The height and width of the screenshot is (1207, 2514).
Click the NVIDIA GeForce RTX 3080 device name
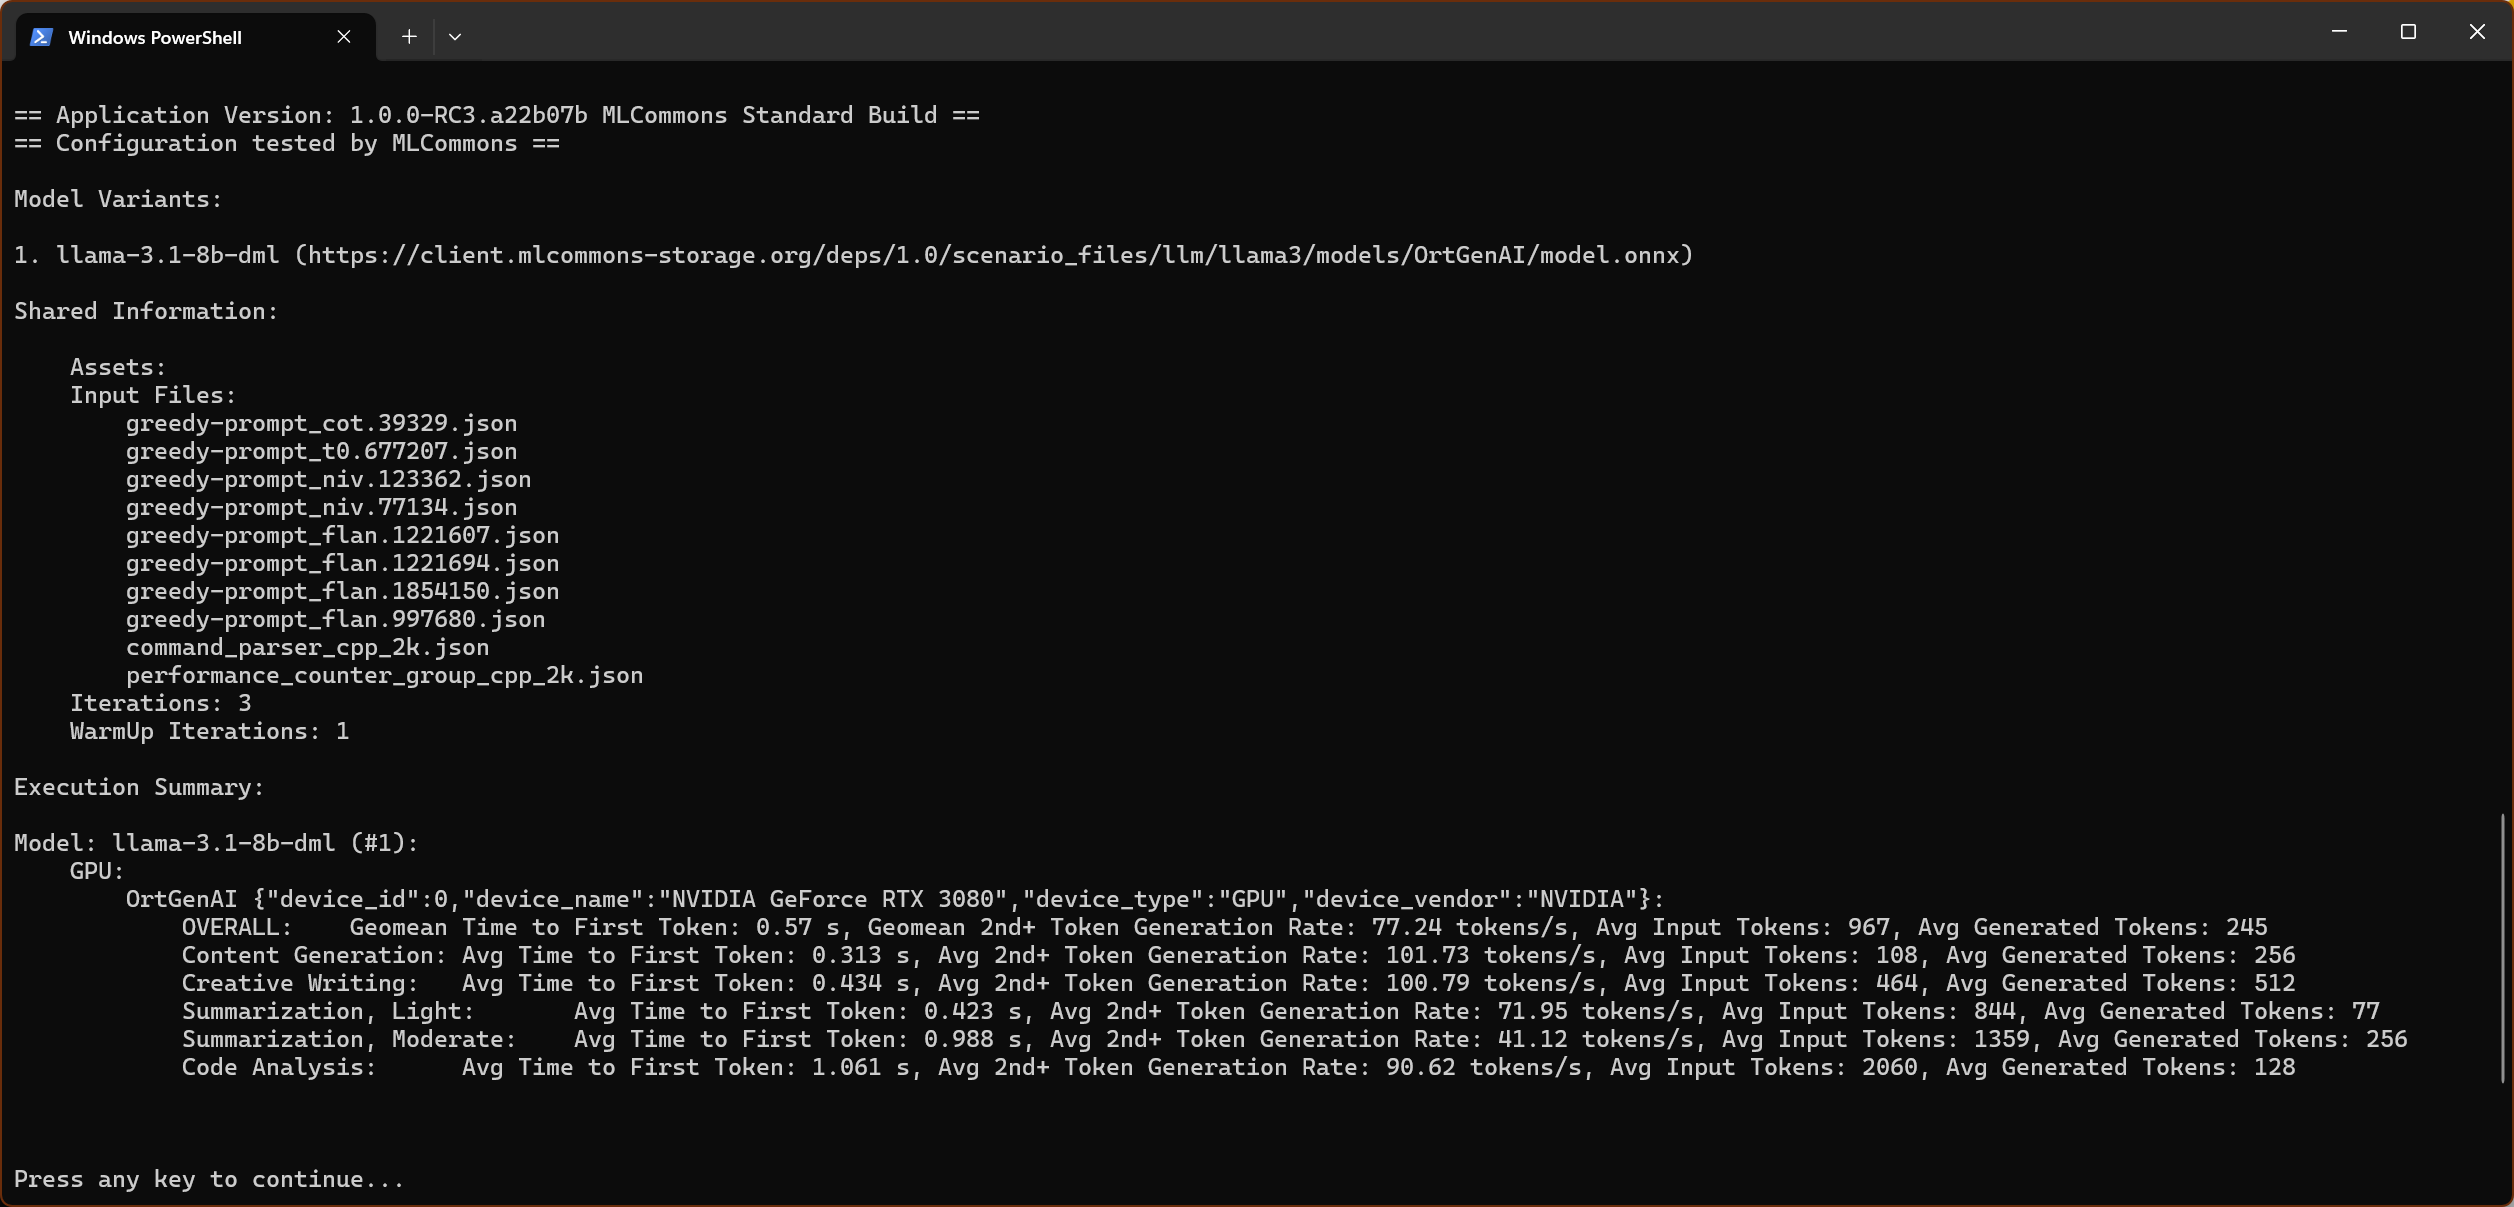coord(838,899)
